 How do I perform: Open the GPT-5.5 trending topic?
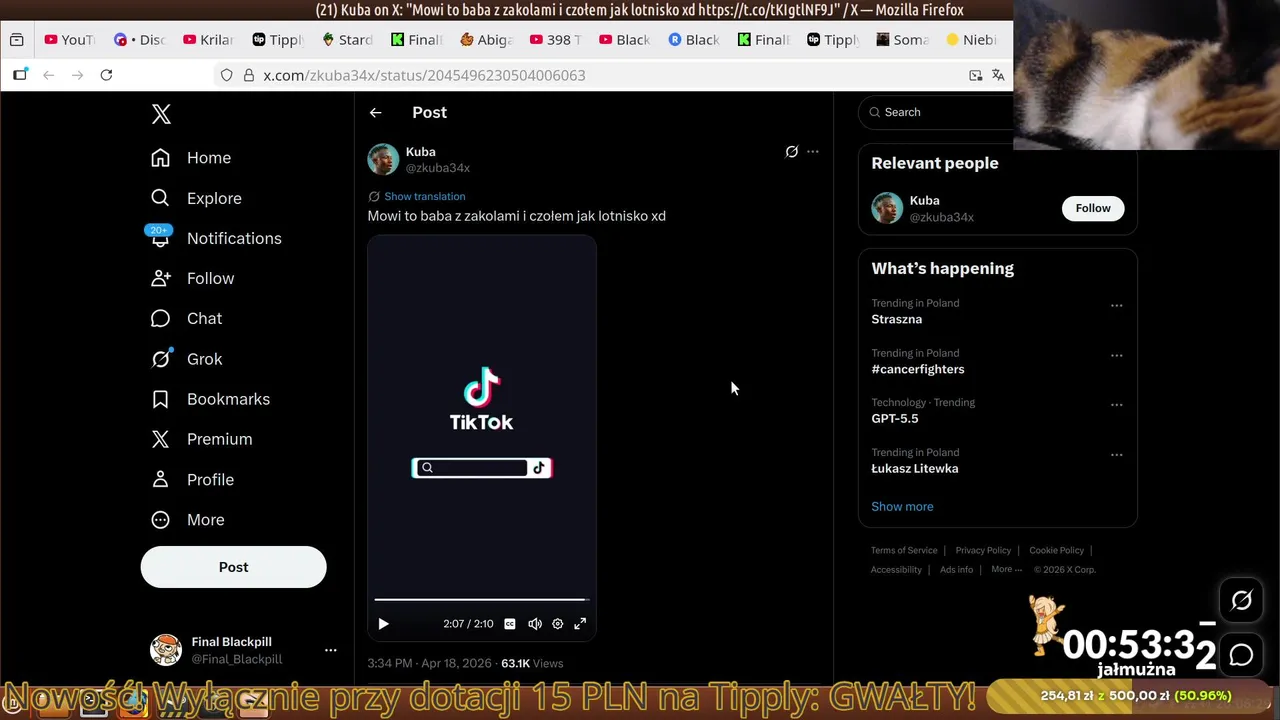[894, 419]
